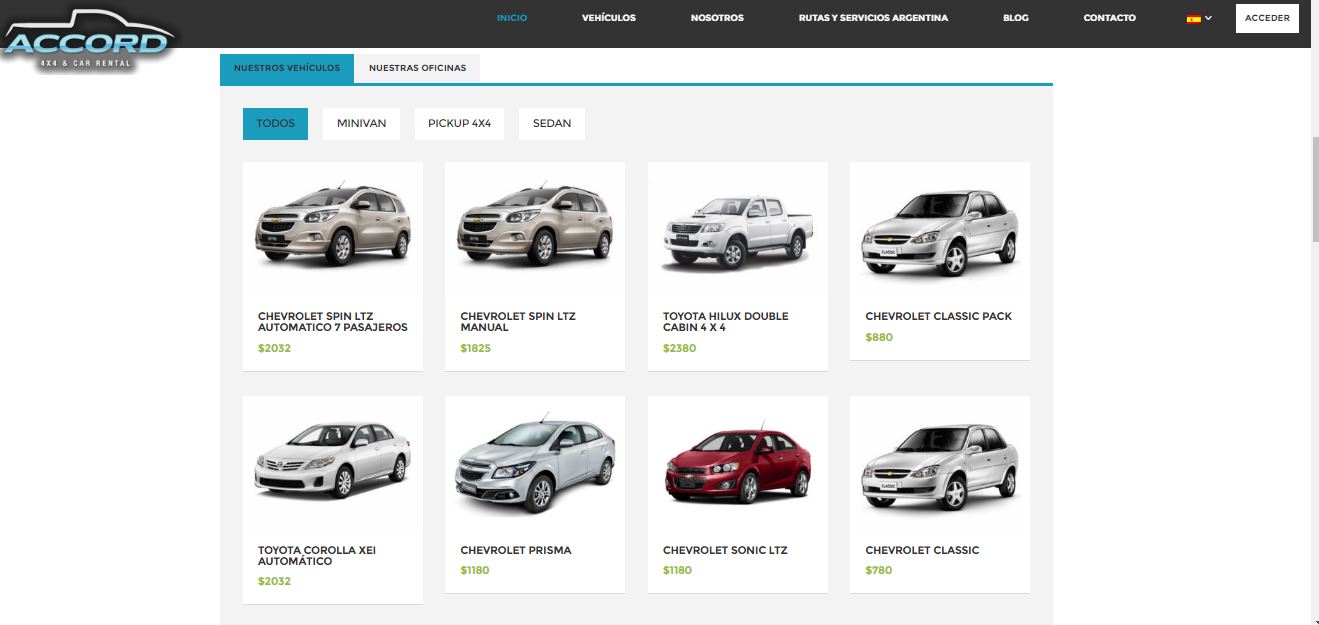Open the language selector chevron
This screenshot has width=1319, height=625.
pyautogui.click(x=1207, y=17)
